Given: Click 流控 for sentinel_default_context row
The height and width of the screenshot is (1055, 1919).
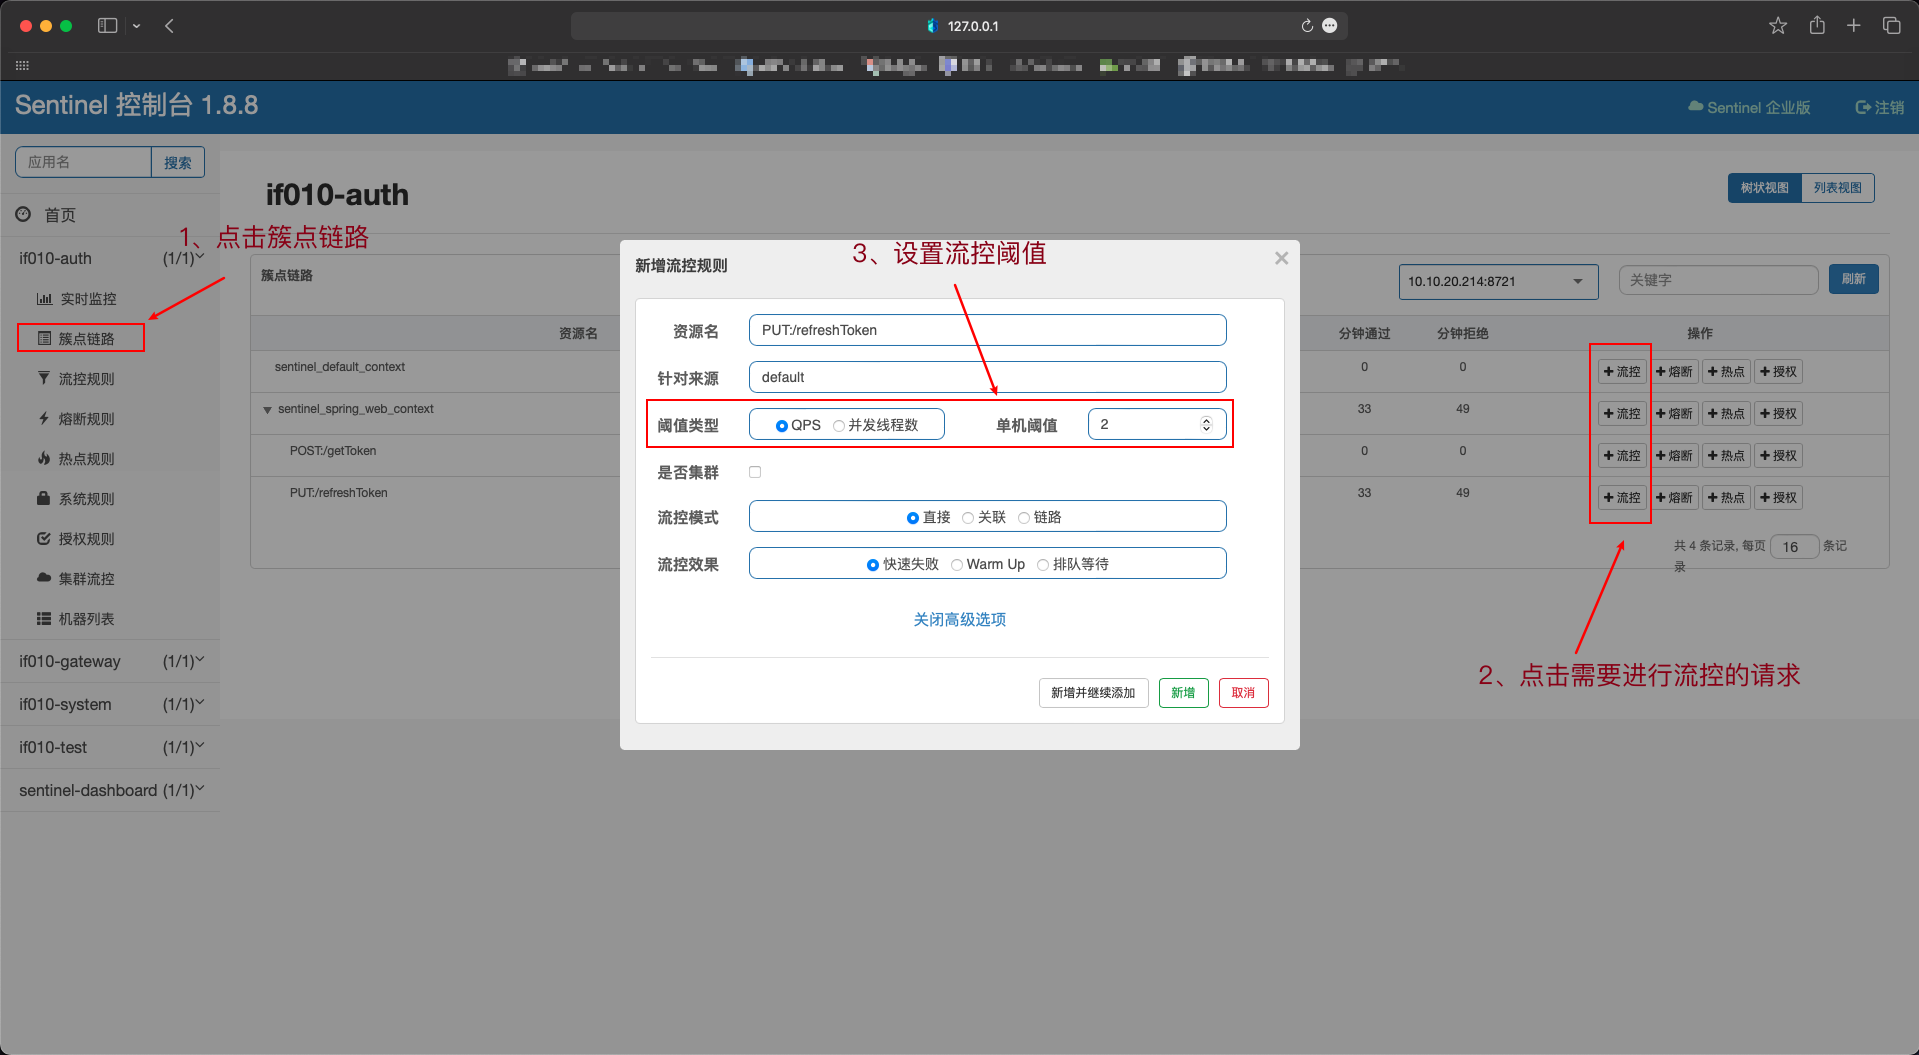Looking at the screenshot, I should pyautogui.click(x=1622, y=371).
